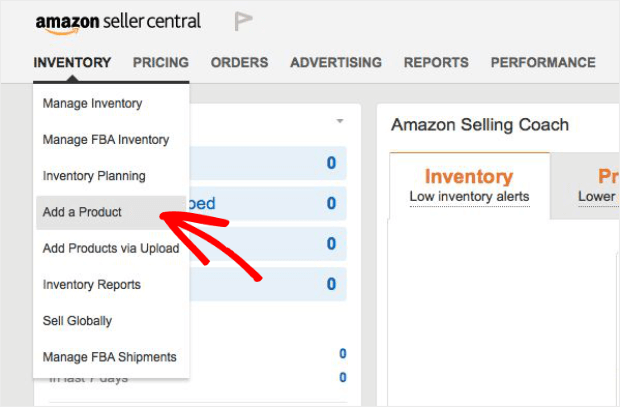This screenshot has width=620, height=407.
Task: Open the ORDERS menu
Action: pyautogui.click(x=239, y=62)
